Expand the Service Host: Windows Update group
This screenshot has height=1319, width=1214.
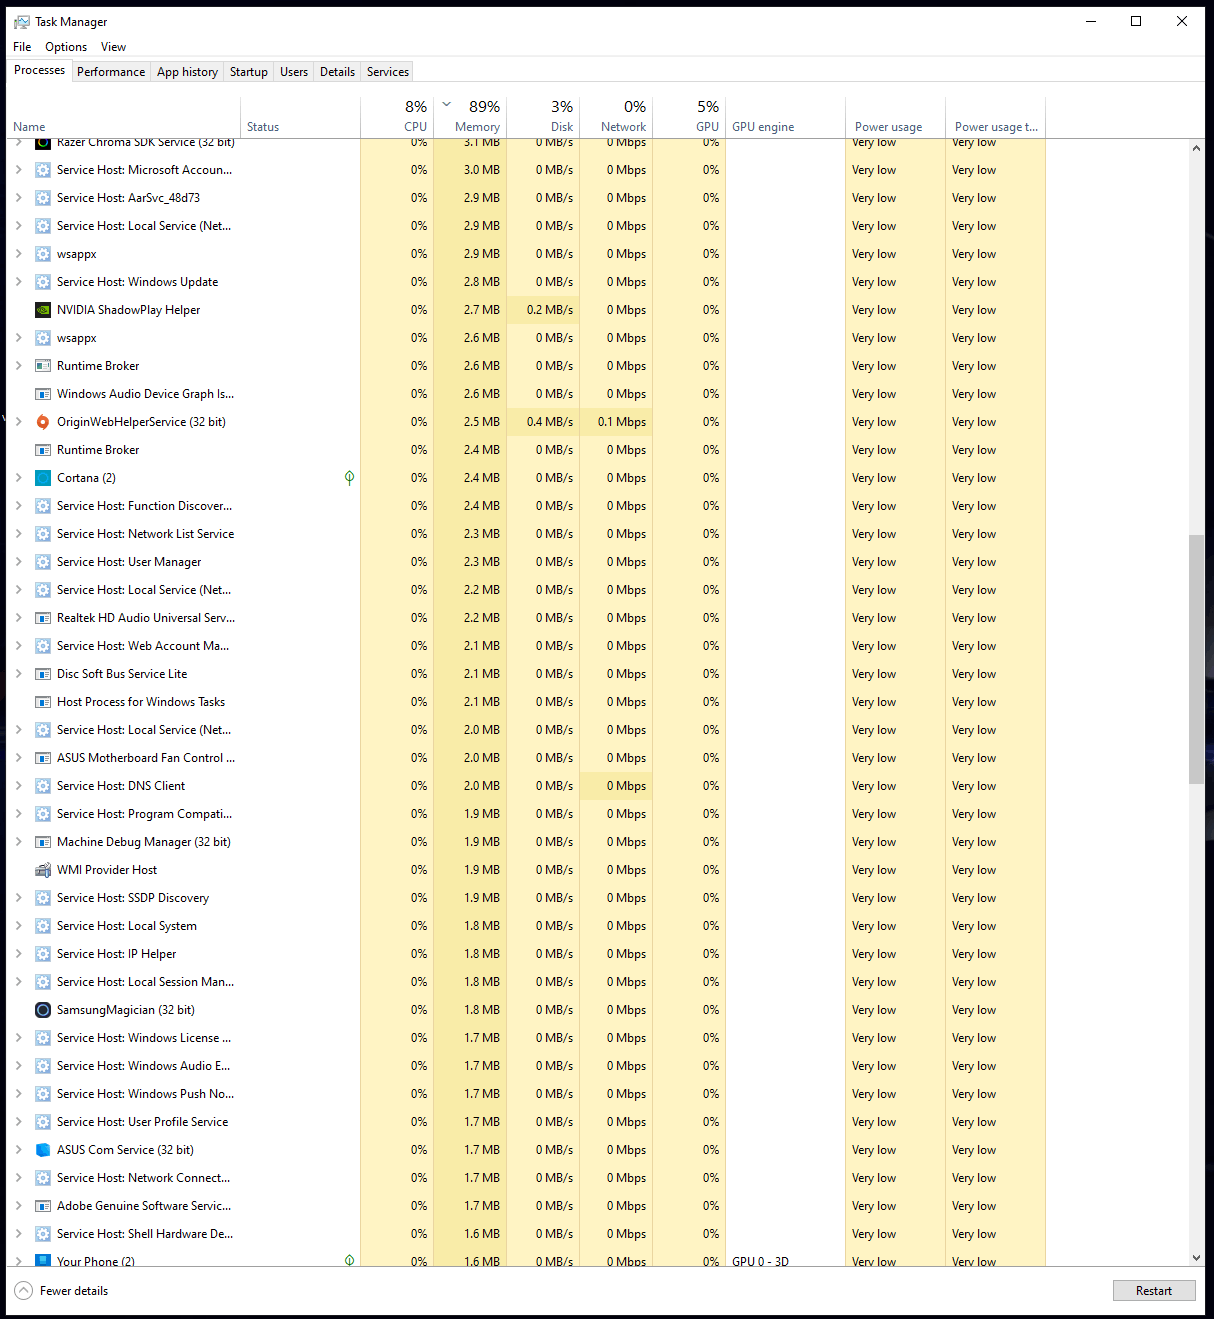click(18, 282)
